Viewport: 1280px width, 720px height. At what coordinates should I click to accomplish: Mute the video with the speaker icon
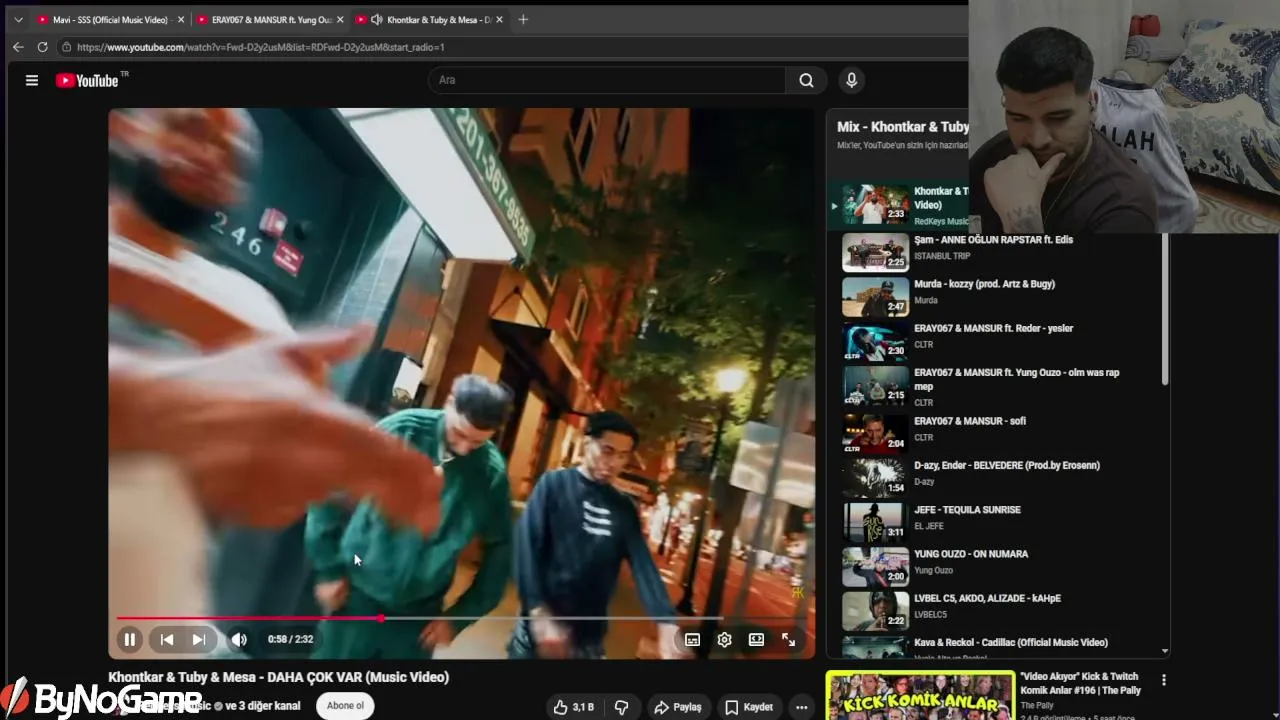coord(239,640)
